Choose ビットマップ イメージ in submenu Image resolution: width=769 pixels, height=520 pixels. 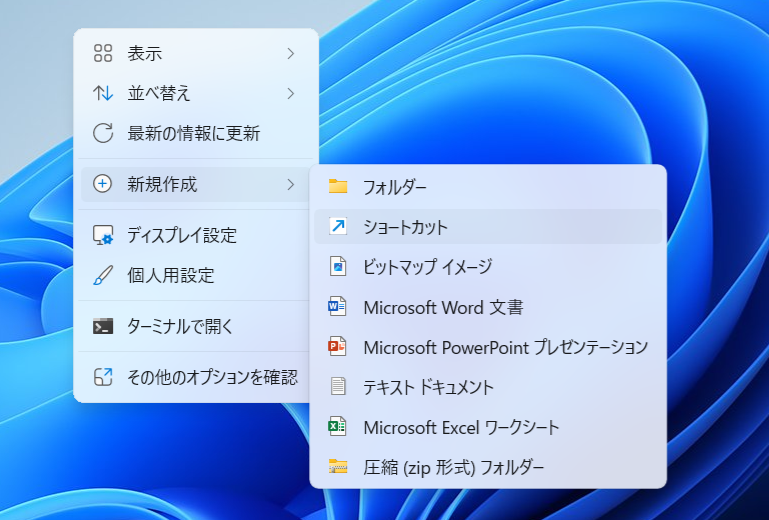488,266
